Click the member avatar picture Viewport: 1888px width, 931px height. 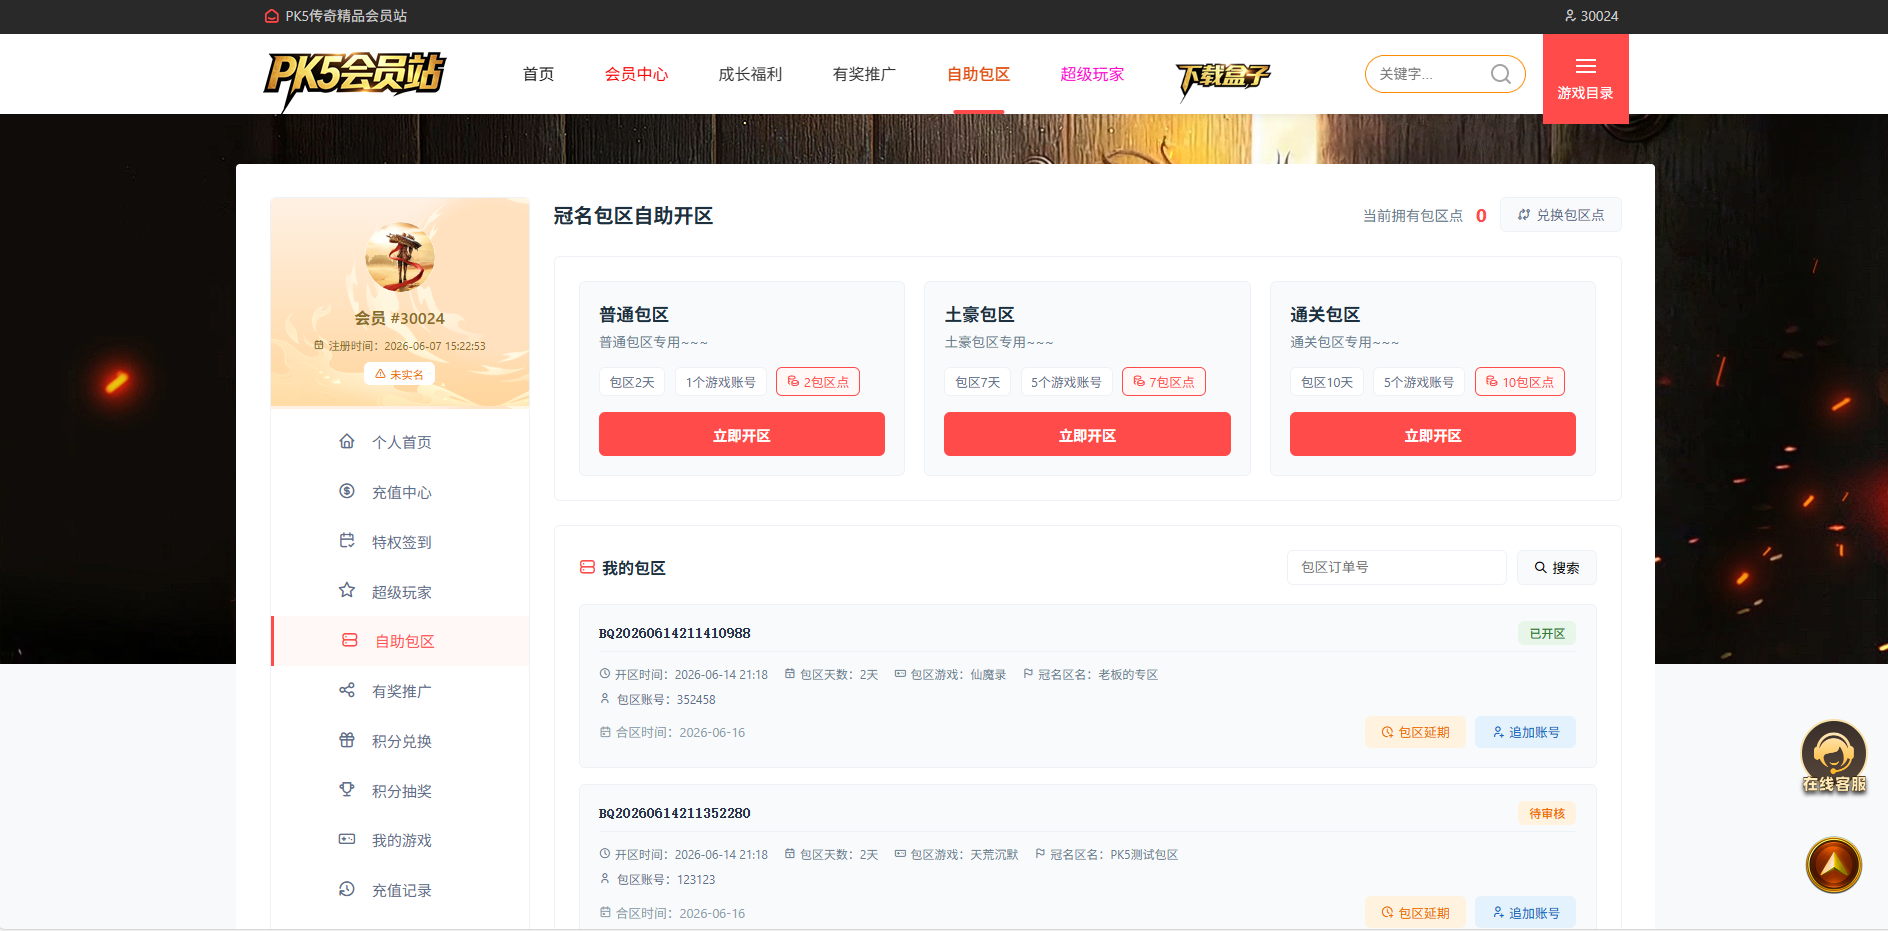click(400, 257)
